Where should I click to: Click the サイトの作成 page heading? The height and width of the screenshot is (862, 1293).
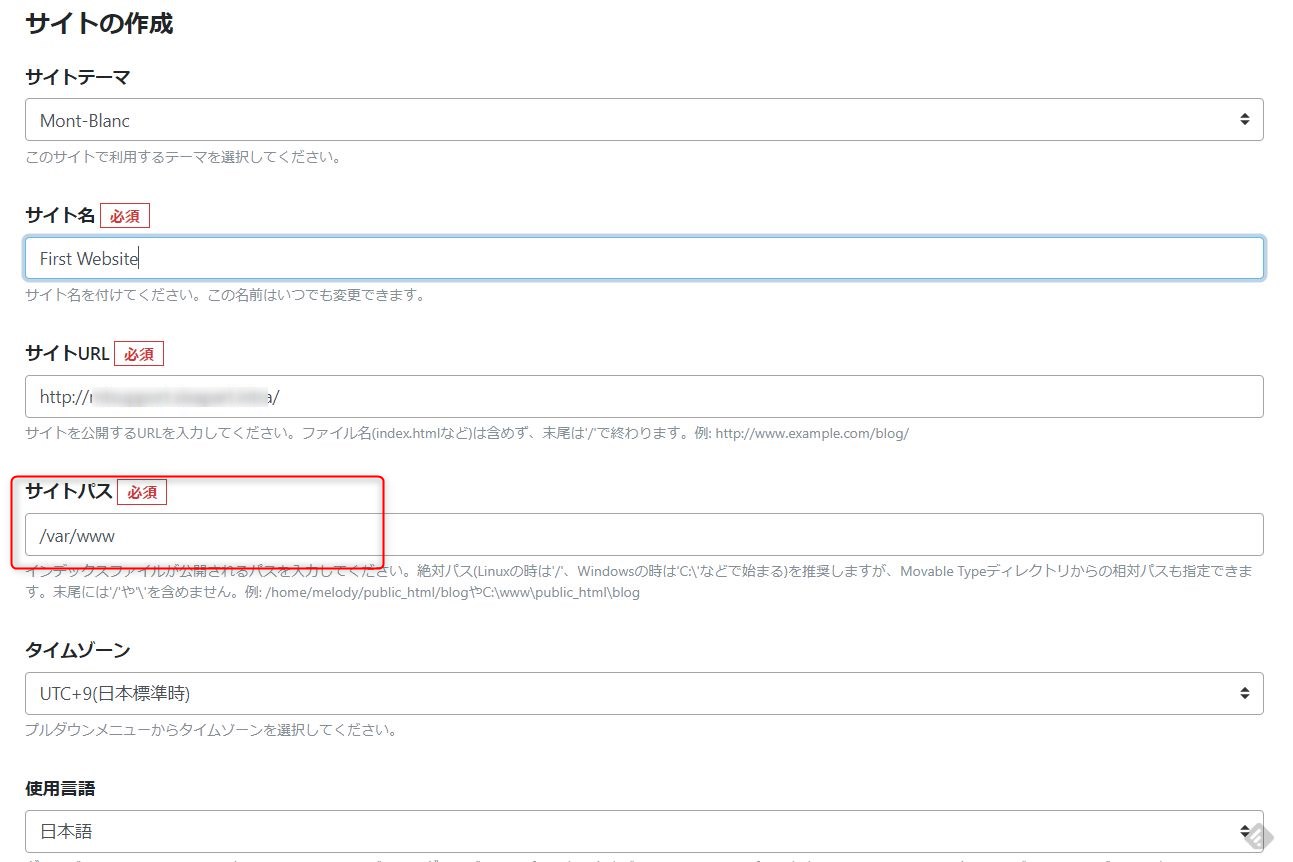99,24
